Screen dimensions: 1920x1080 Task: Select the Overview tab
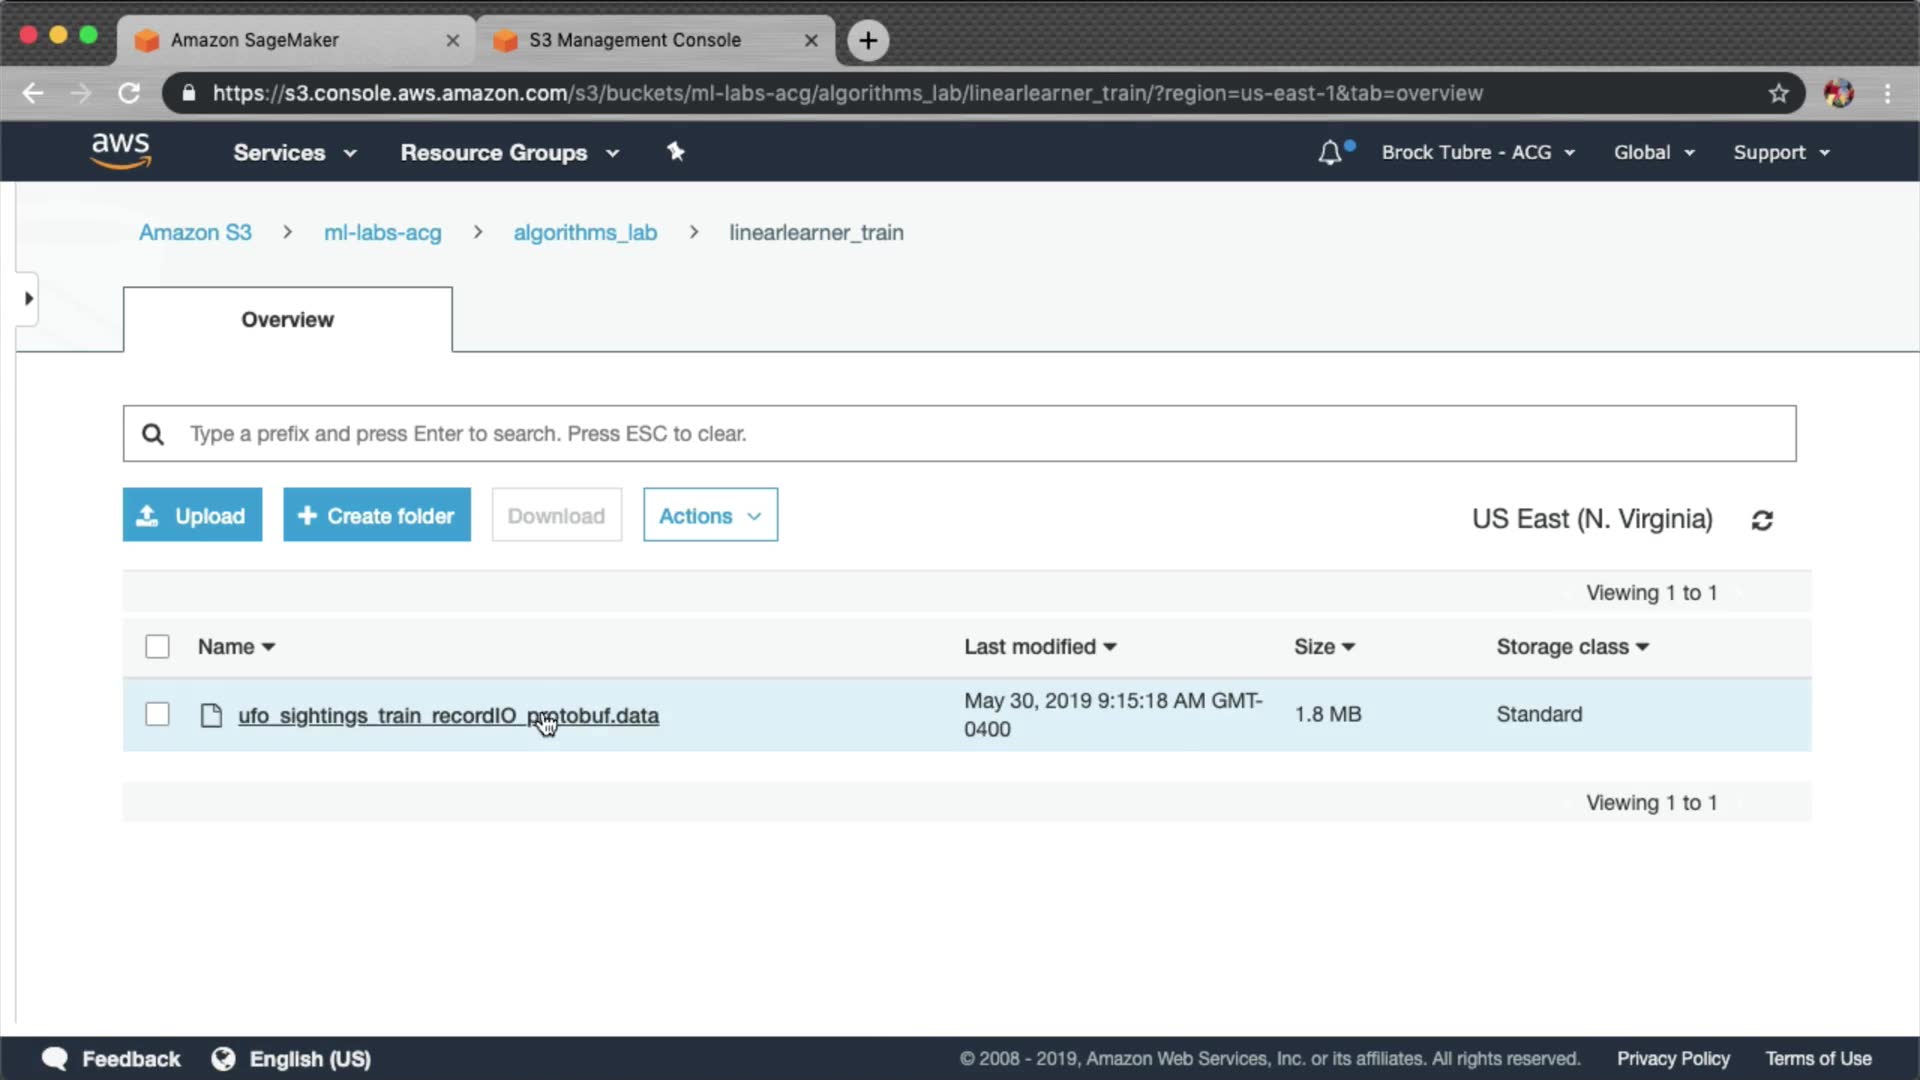(287, 320)
